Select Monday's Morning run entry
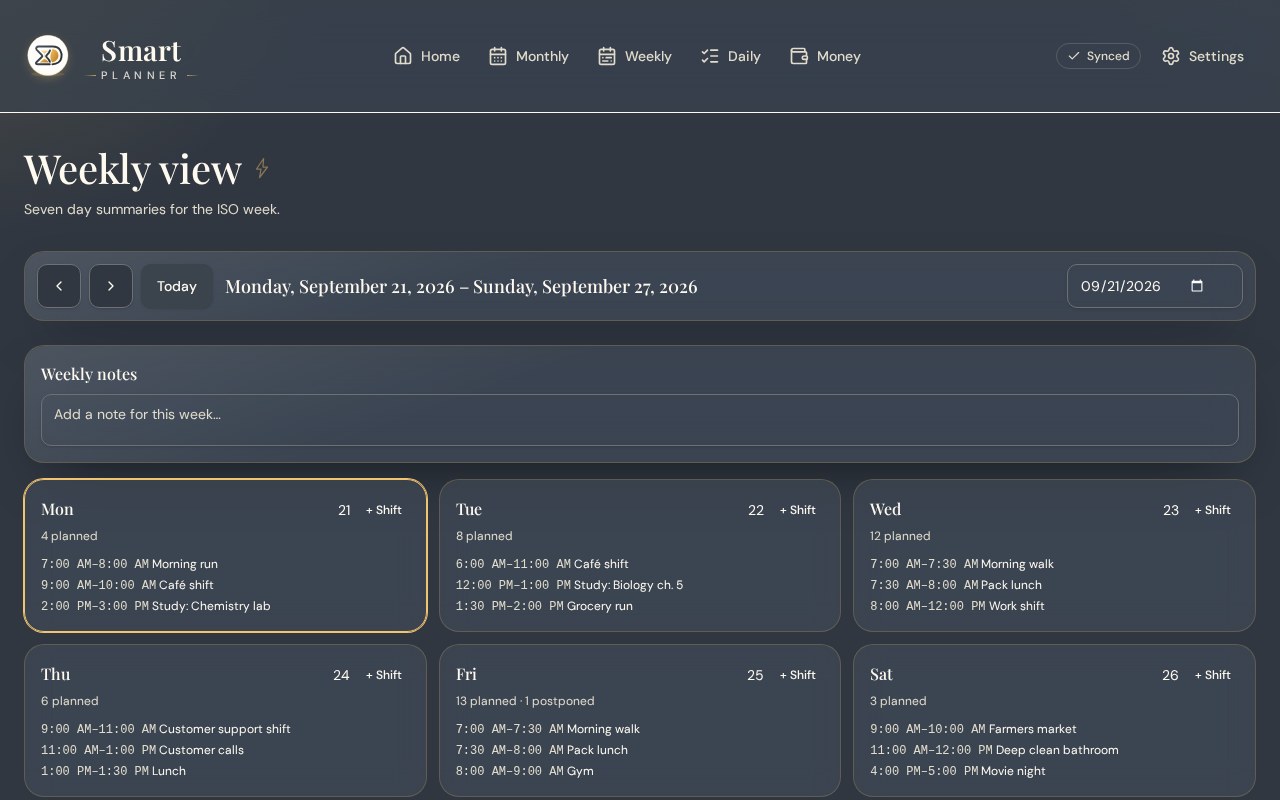Image resolution: width=1280 pixels, height=800 pixels. pos(129,564)
